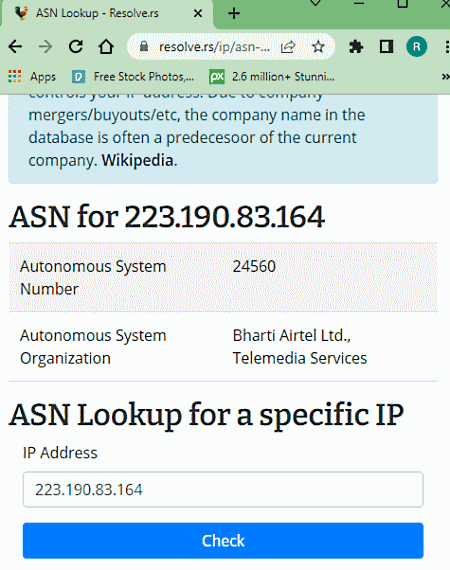Open the browser home page
The height and width of the screenshot is (570, 450).
(x=106, y=47)
